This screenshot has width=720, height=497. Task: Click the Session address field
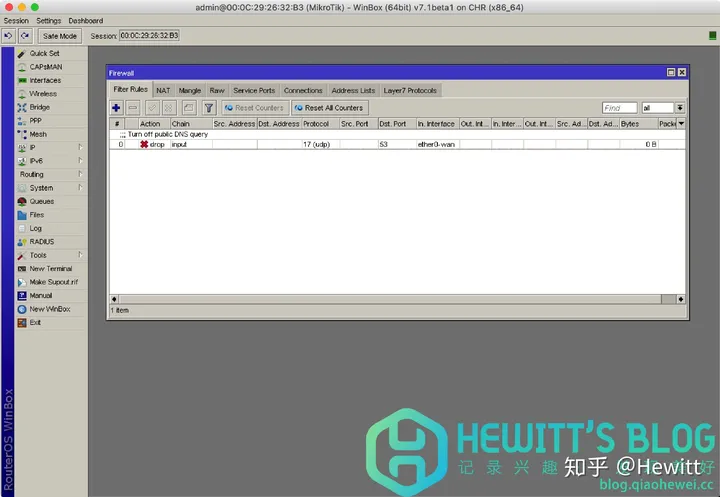pyautogui.click(x=149, y=35)
